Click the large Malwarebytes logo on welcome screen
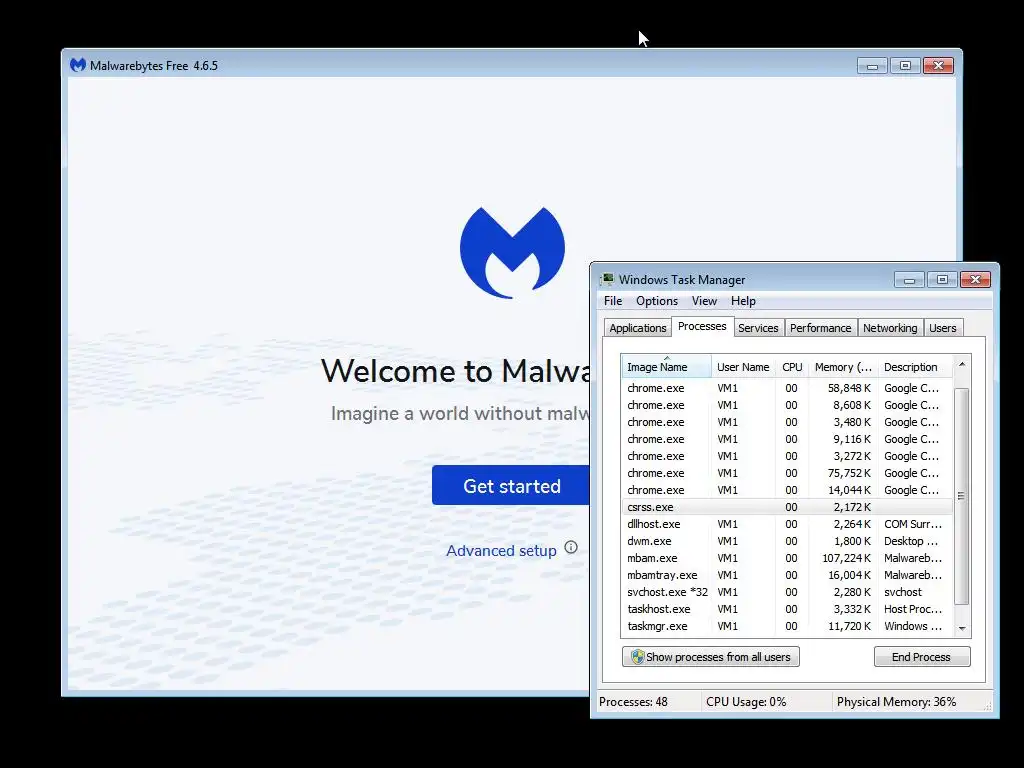This screenshot has width=1024, height=768. [513, 253]
